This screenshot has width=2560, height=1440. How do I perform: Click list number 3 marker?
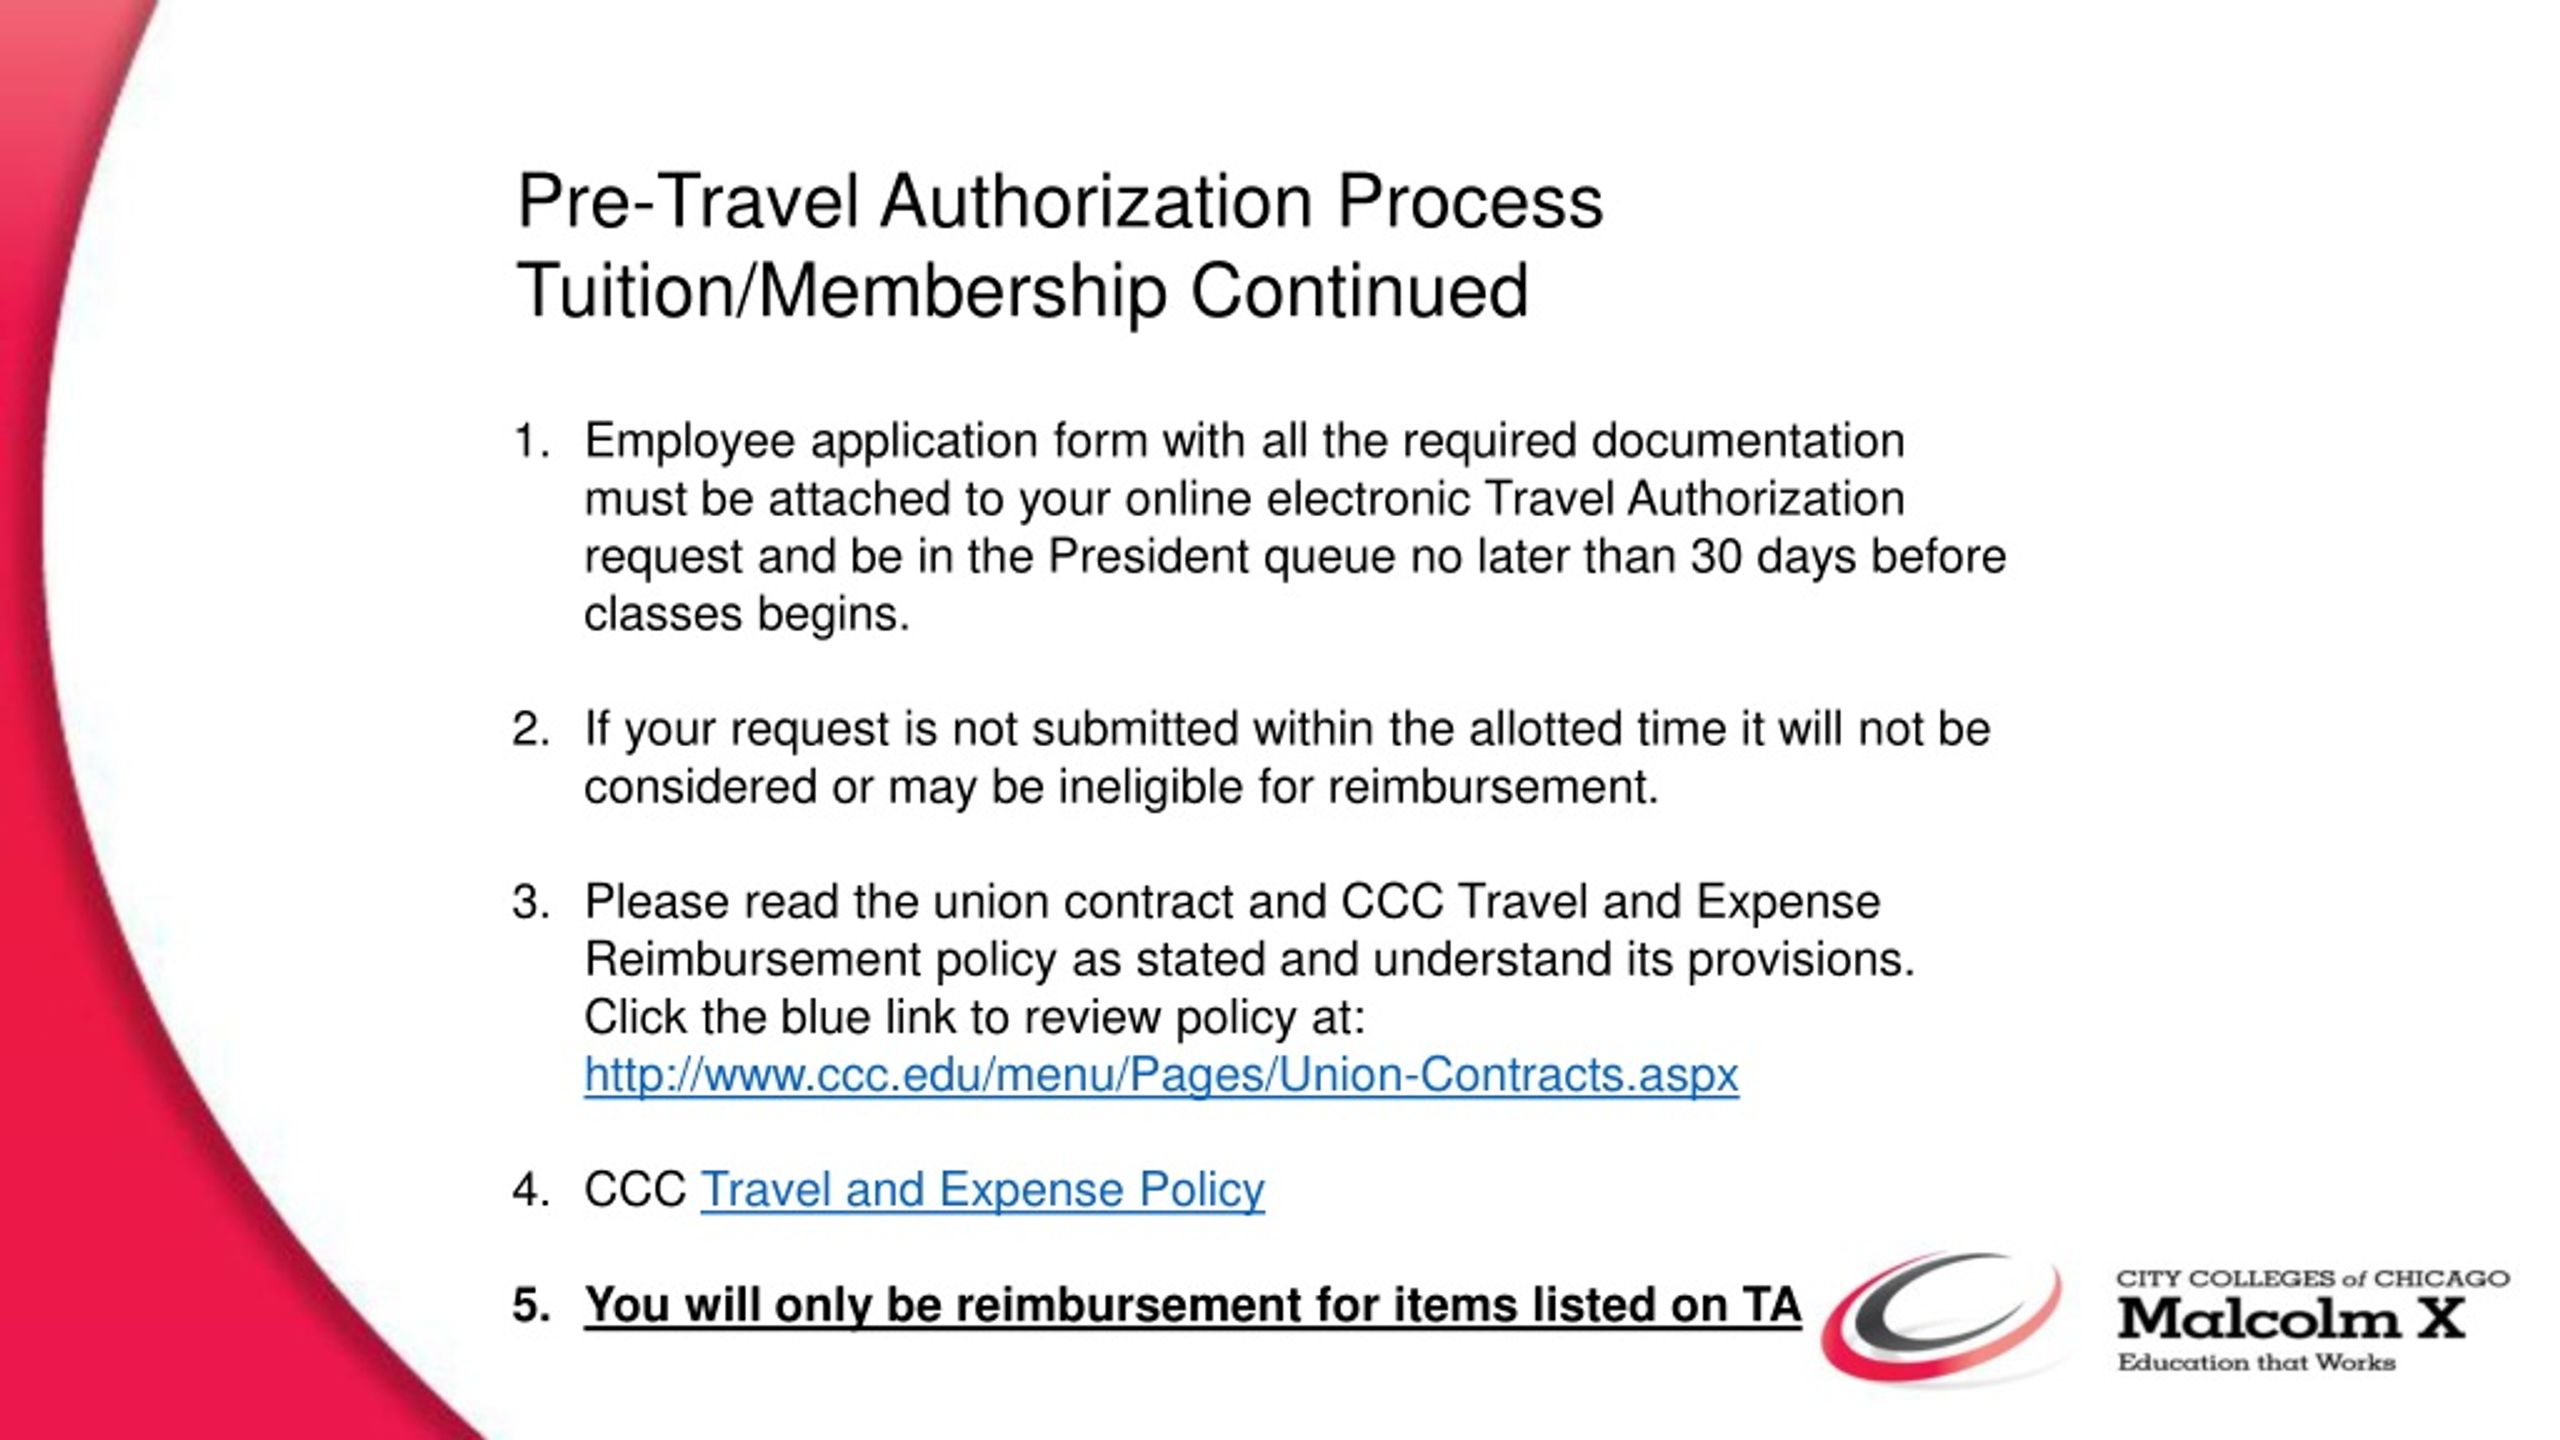531,902
